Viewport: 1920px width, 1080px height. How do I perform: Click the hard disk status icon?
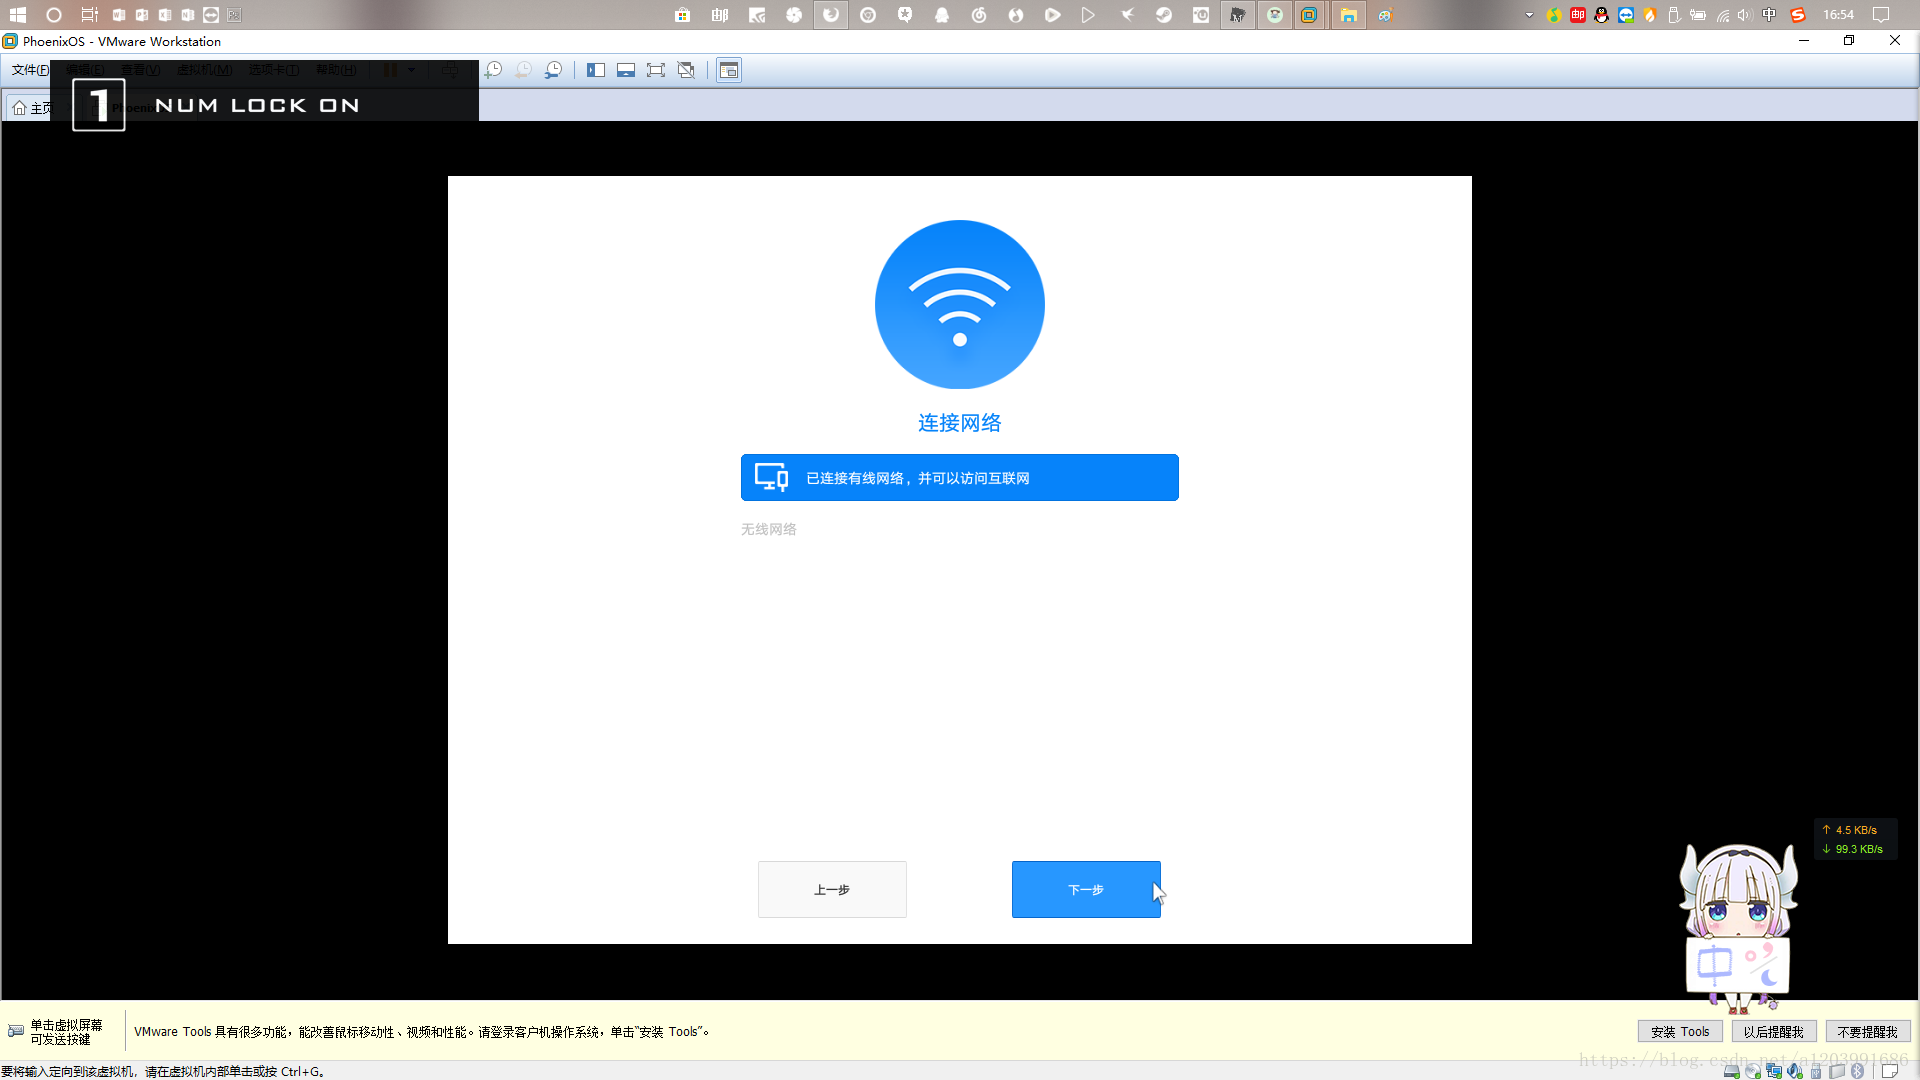click(x=1732, y=1071)
